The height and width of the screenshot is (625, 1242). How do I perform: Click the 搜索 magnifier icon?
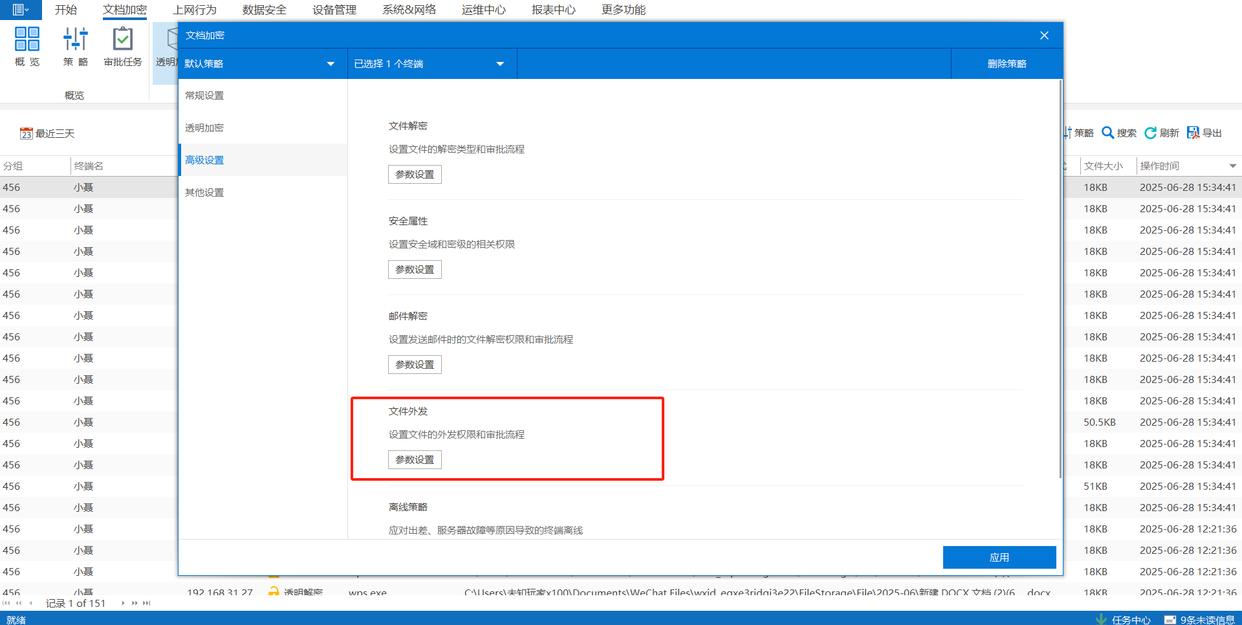point(1108,133)
